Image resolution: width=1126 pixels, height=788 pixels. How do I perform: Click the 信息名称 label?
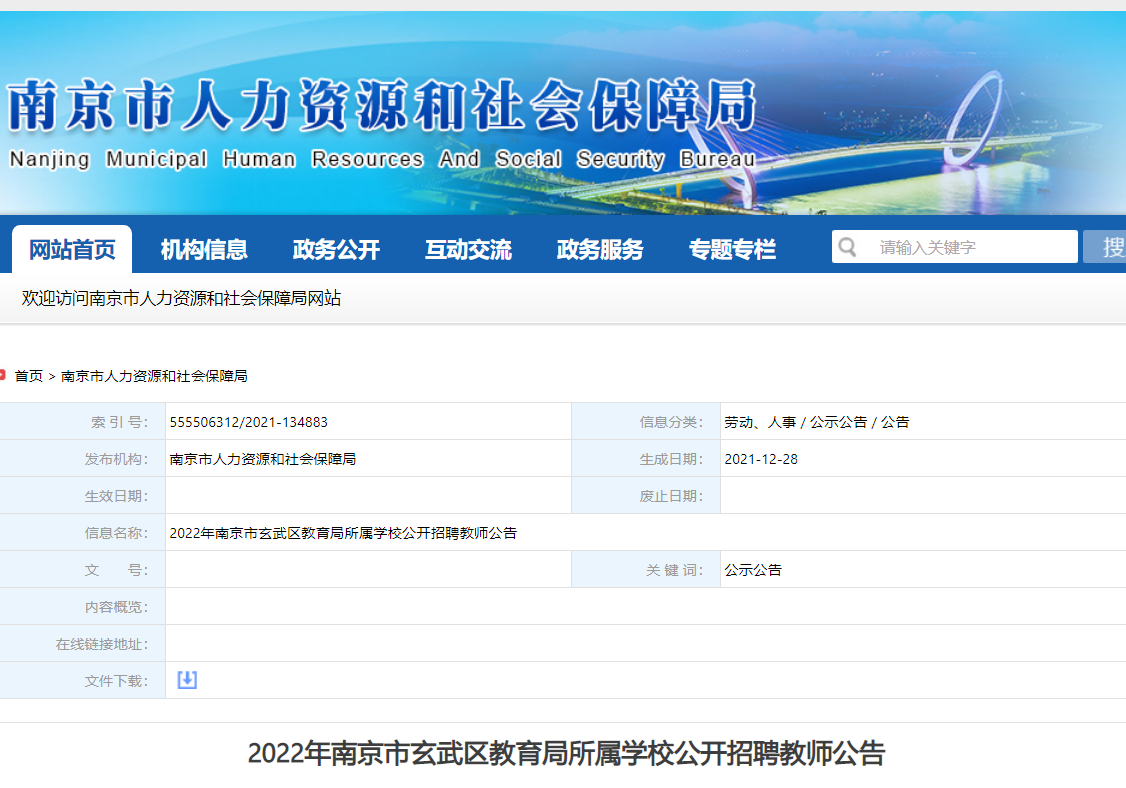116,533
